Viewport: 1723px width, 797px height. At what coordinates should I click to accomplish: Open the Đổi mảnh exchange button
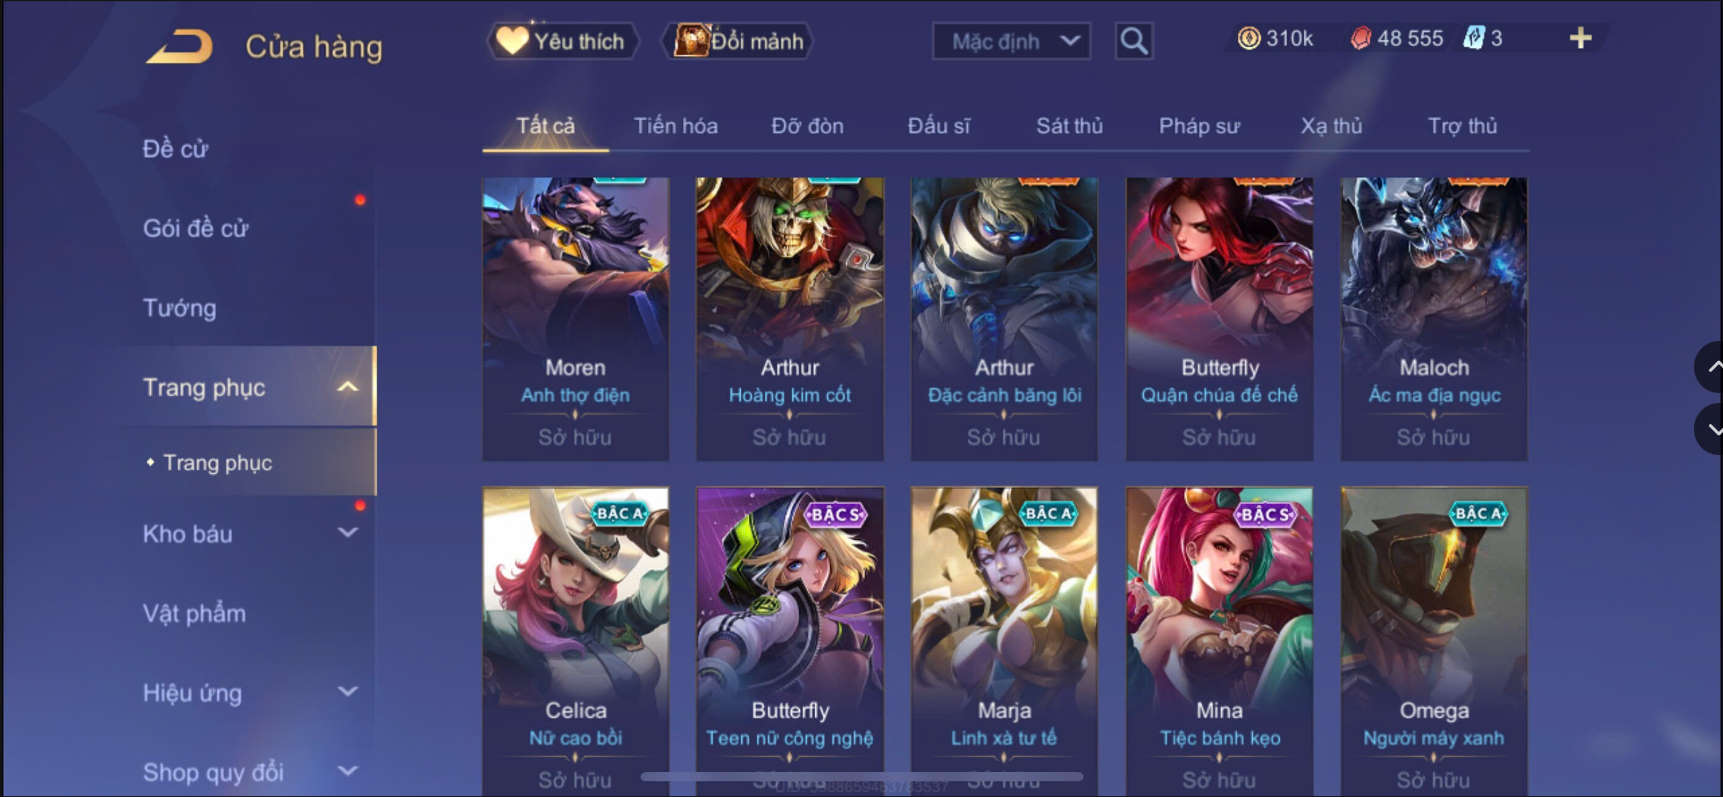tap(738, 41)
